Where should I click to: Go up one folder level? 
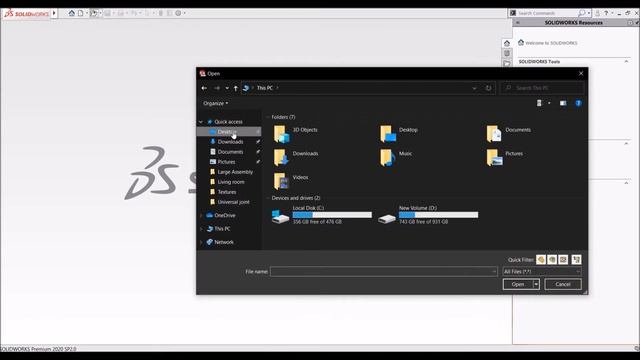(x=236, y=88)
